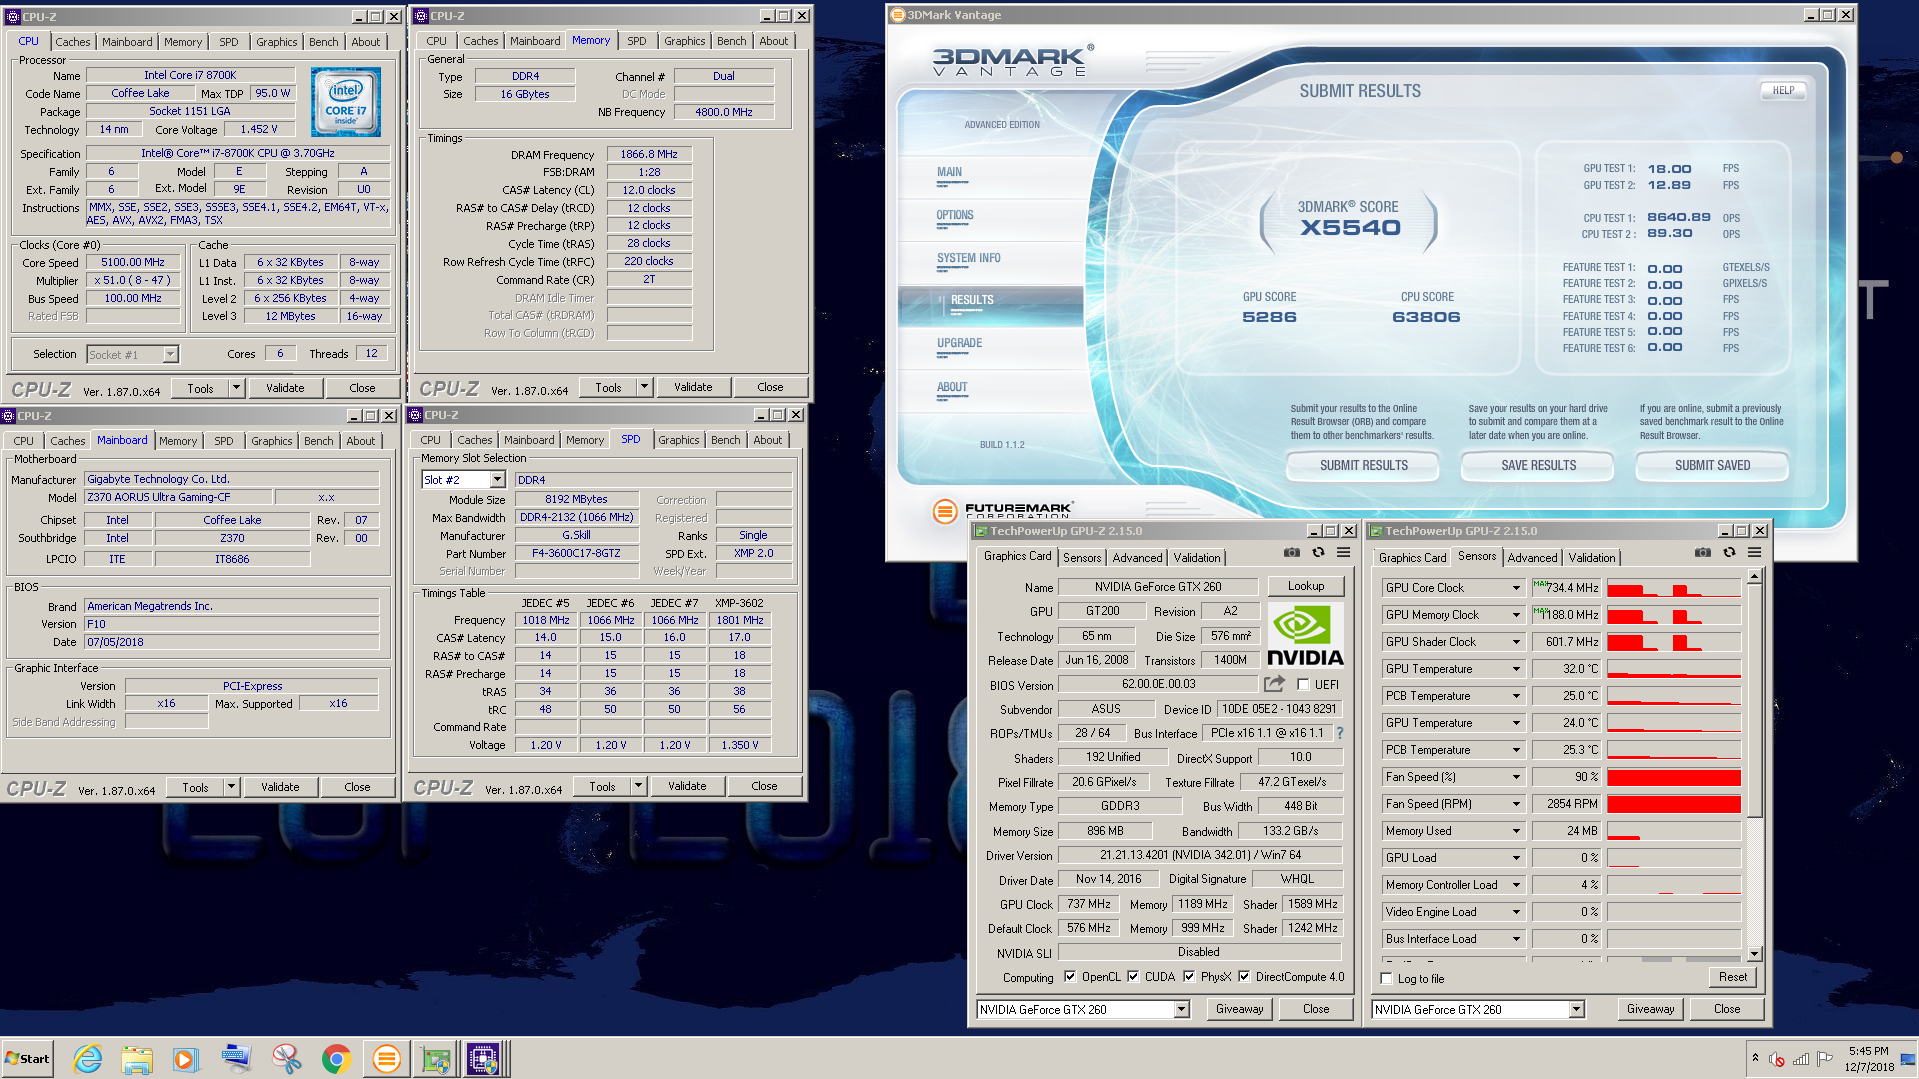
Task: Click GPU Temperature 32.0 °C sensor graph
Action: pyautogui.click(x=1673, y=669)
